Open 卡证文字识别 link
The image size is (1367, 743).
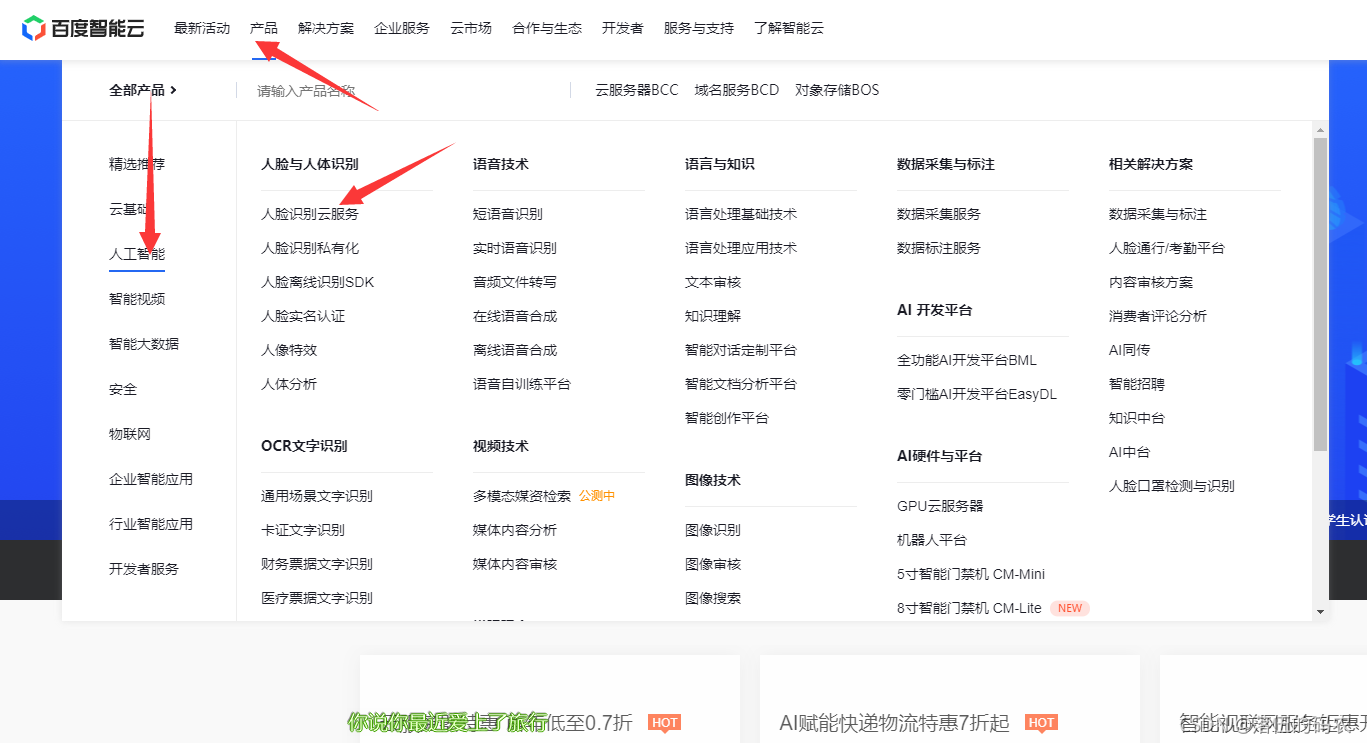pyautogui.click(x=303, y=530)
